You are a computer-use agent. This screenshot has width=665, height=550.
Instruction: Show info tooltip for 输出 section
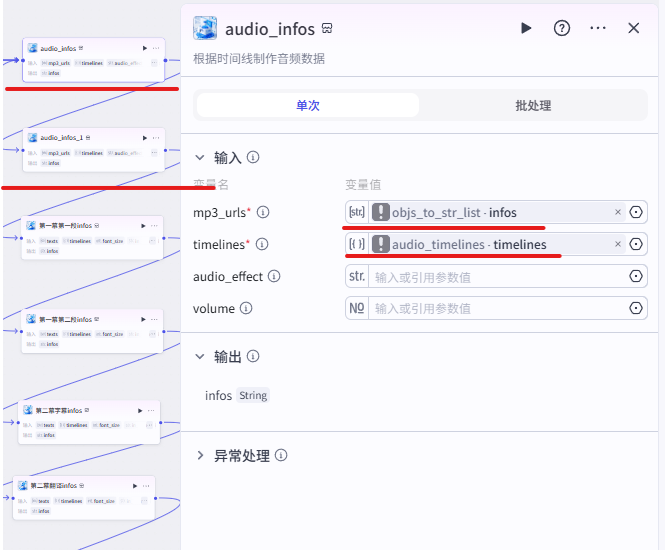253,356
